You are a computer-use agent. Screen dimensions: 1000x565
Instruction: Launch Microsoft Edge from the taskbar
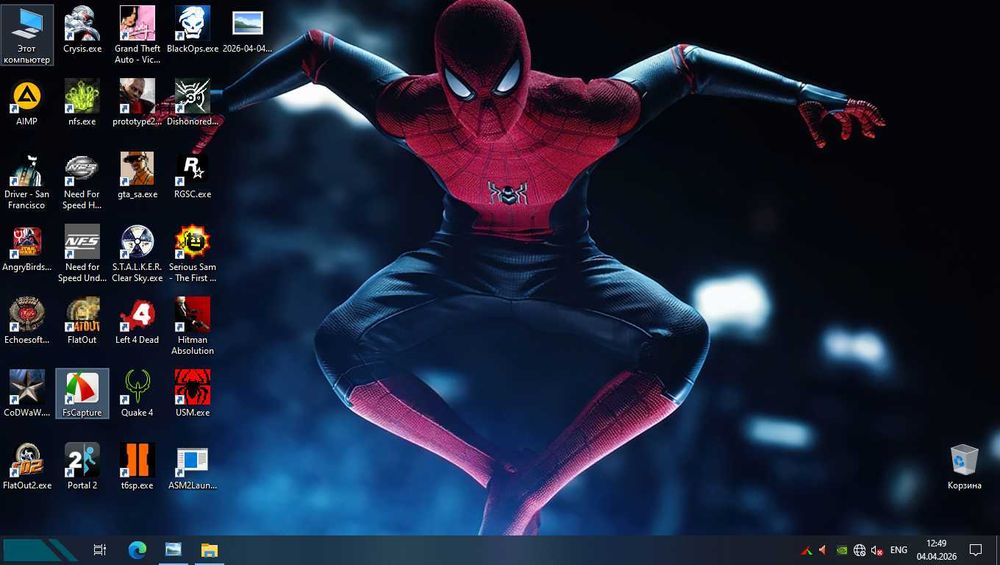coord(137,550)
